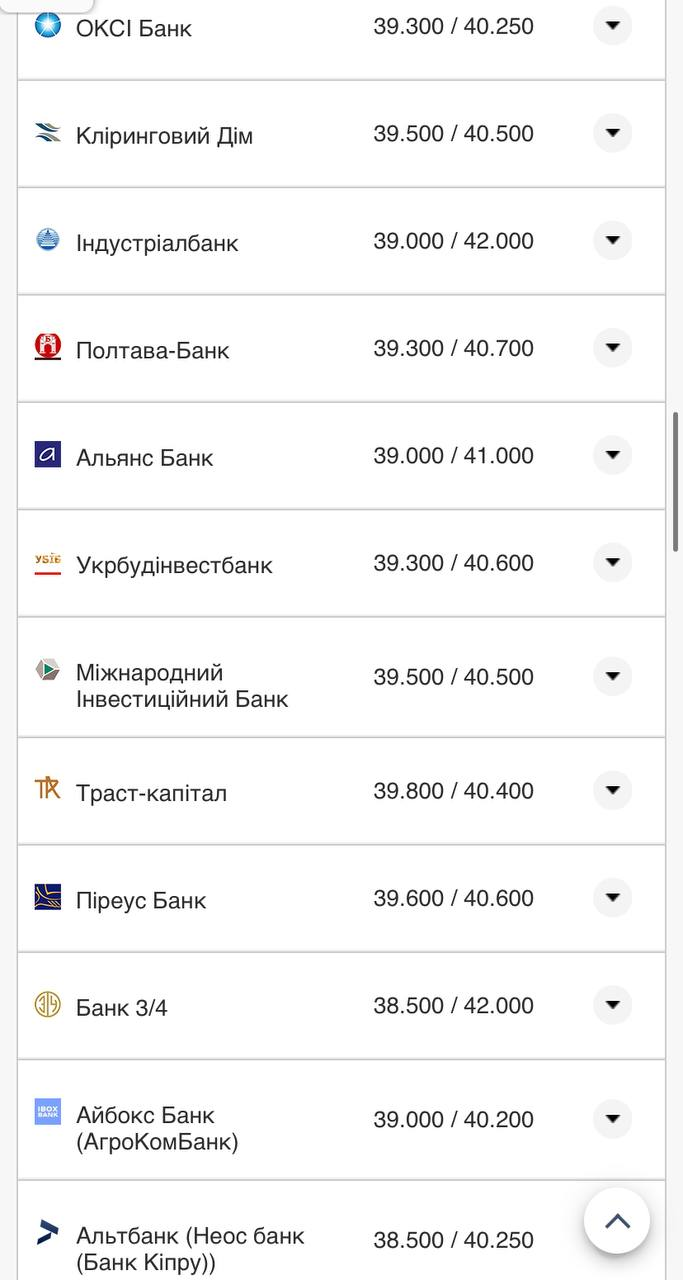
Task: Click the page scrollbar thumb
Action: pyautogui.click(x=677, y=480)
